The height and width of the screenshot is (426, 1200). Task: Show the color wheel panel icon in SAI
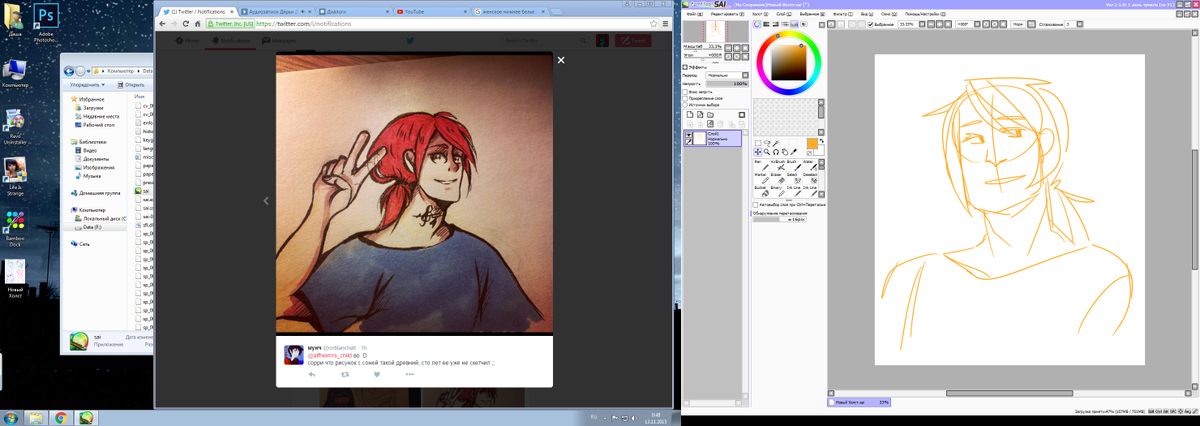point(757,24)
